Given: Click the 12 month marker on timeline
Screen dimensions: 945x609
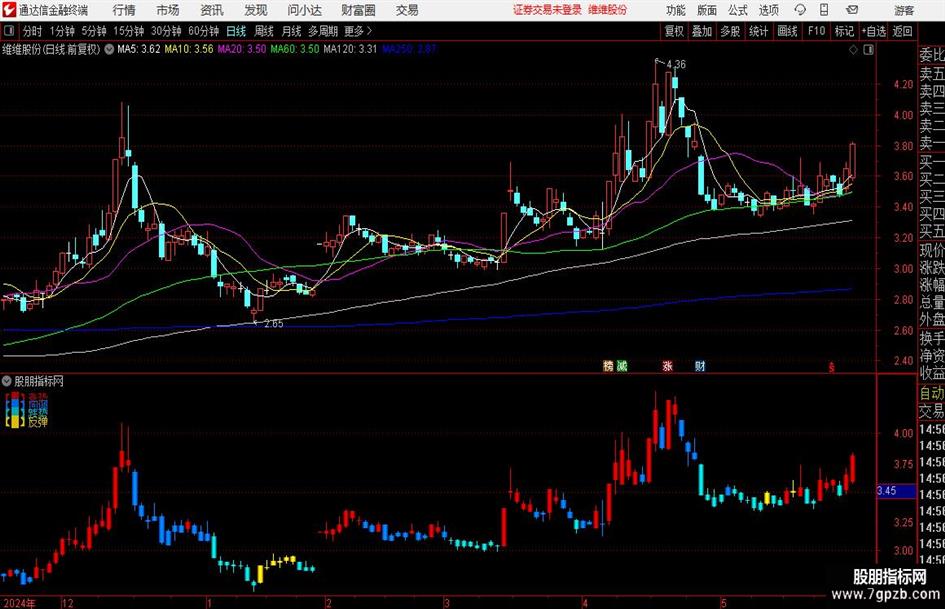Looking at the screenshot, I should [x=68, y=603].
